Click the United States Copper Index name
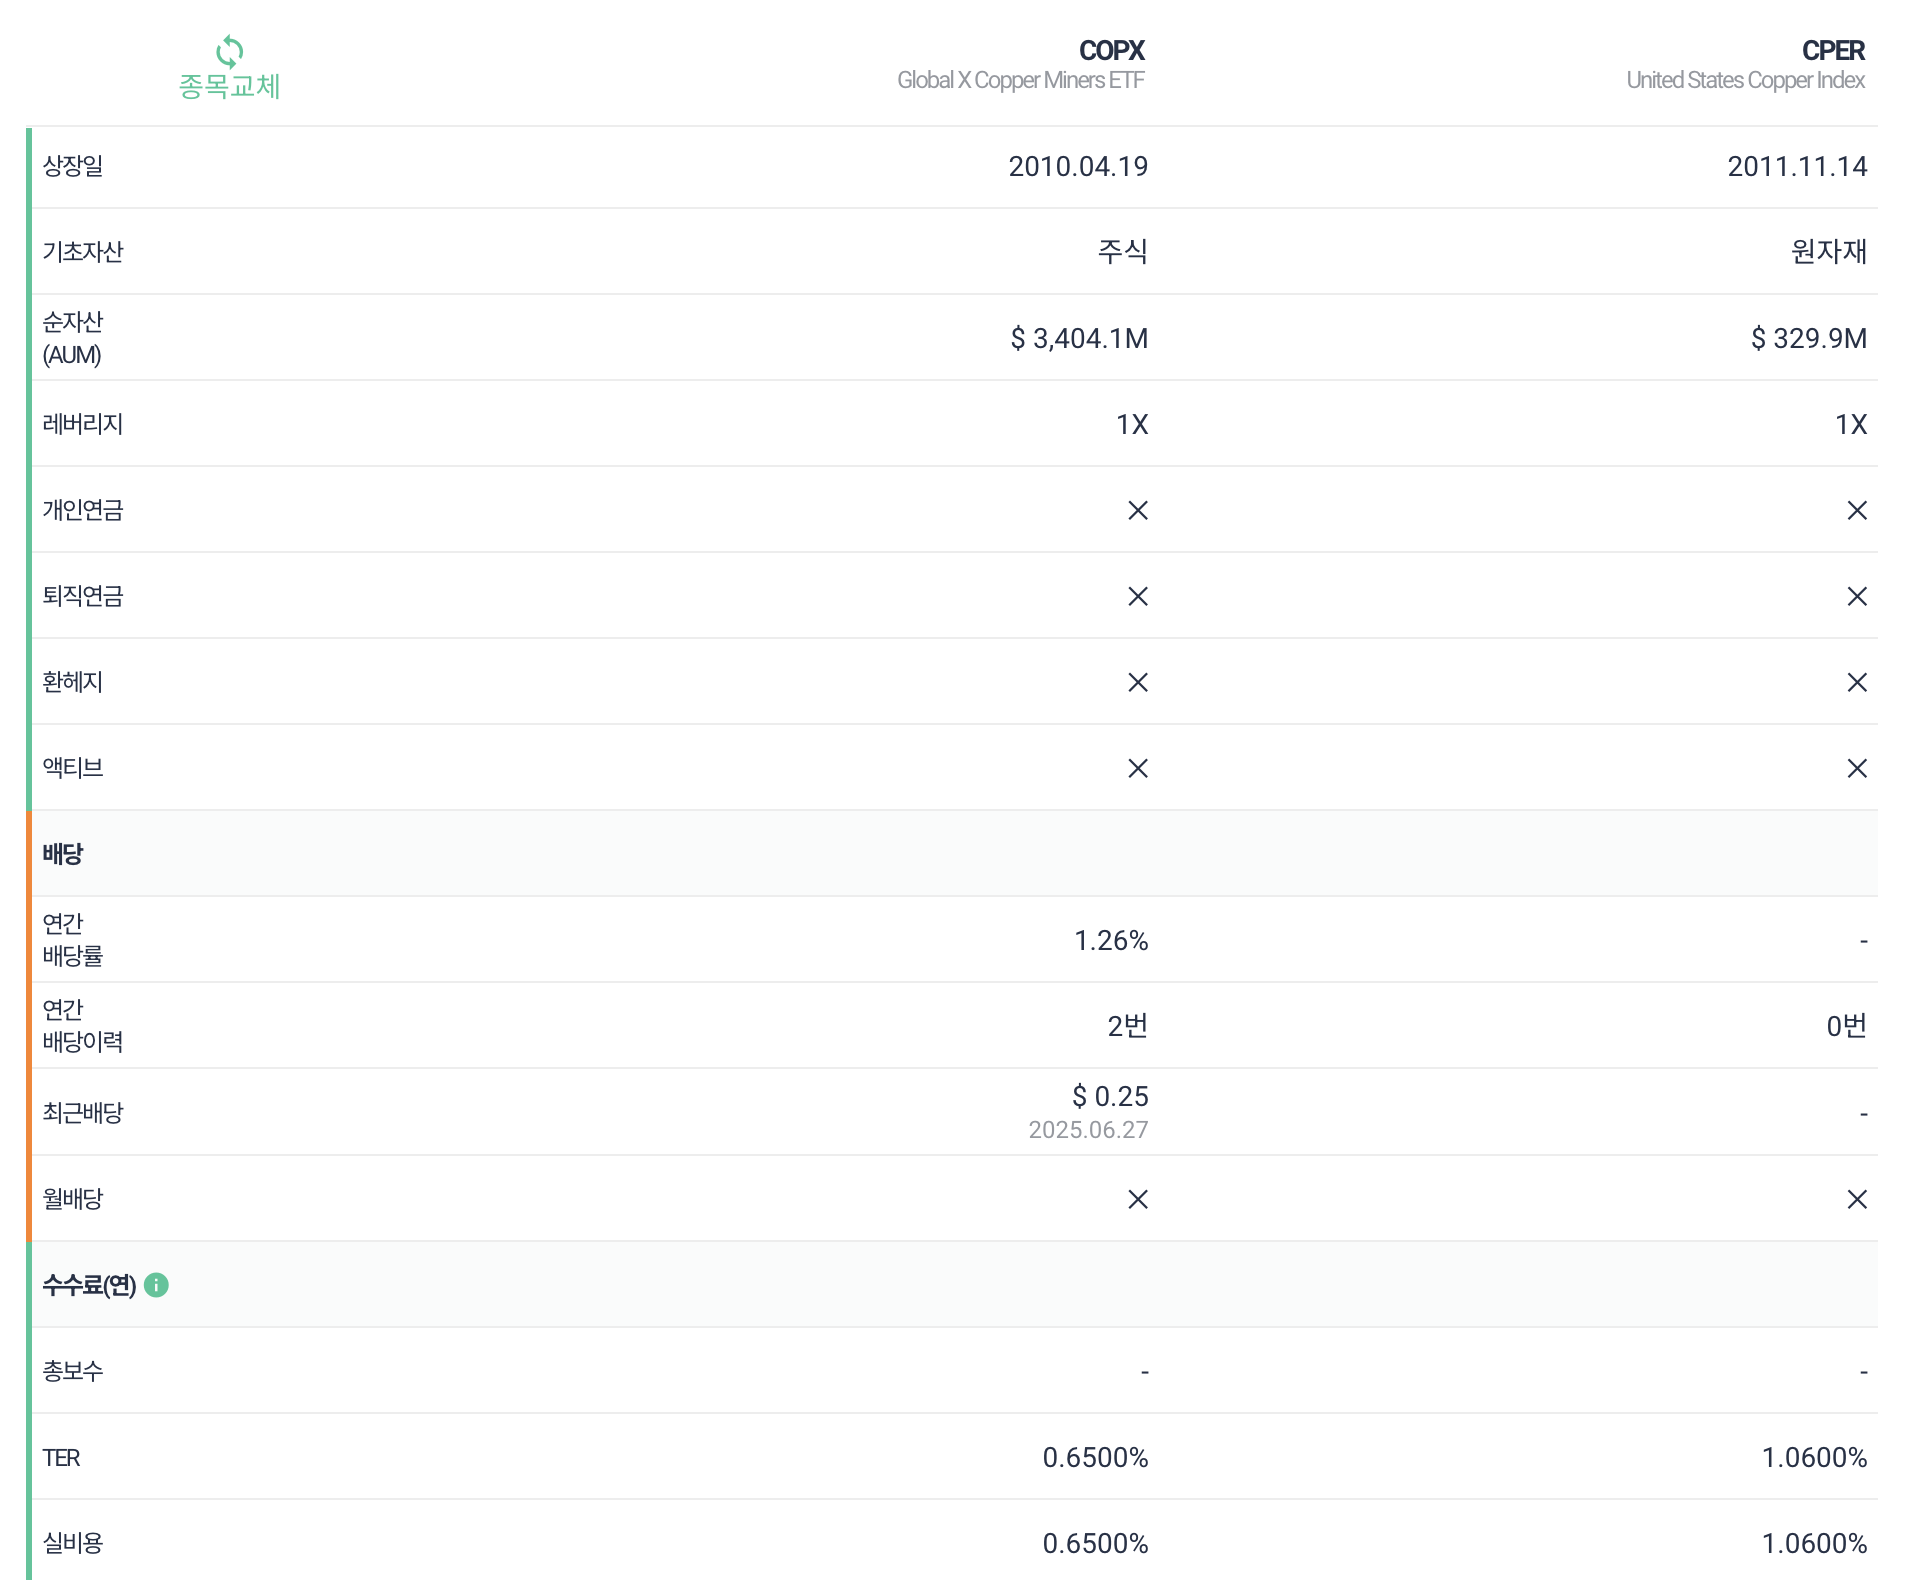 pos(1745,80)
